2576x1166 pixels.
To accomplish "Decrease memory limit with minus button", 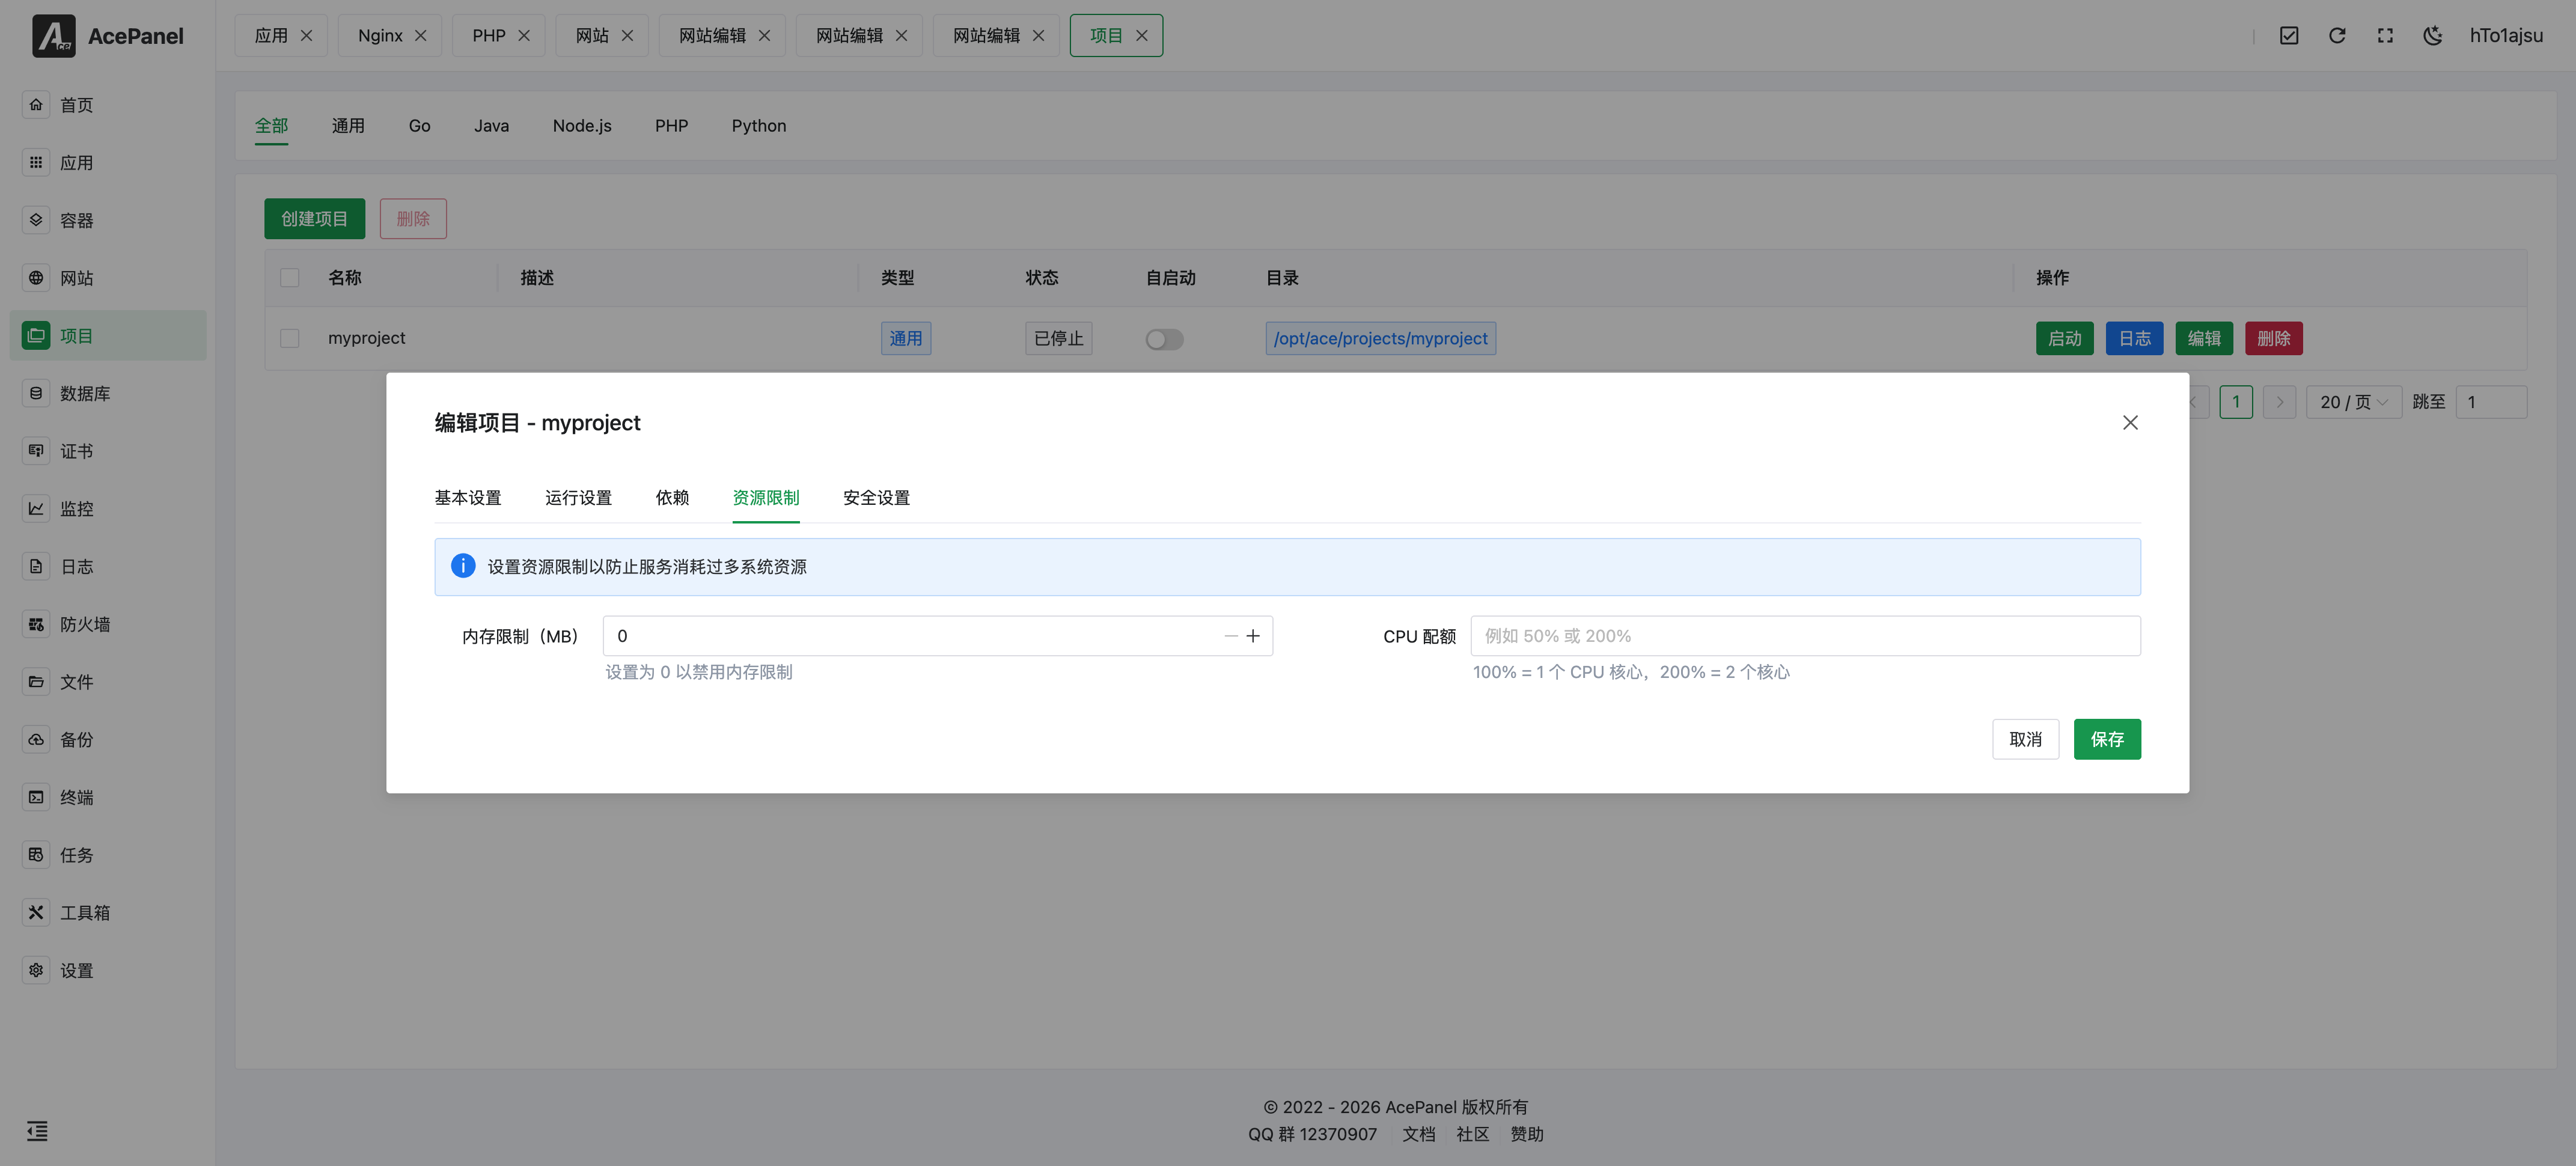I will click(1230, 636).
